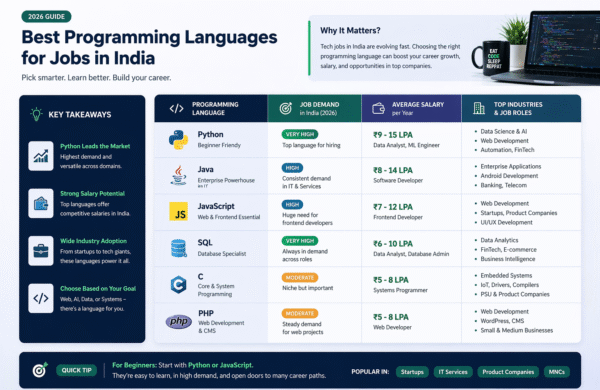The image size is (600, 390).
Task: Click the 2026 GUIDE badge
Action: click(46, 16)
